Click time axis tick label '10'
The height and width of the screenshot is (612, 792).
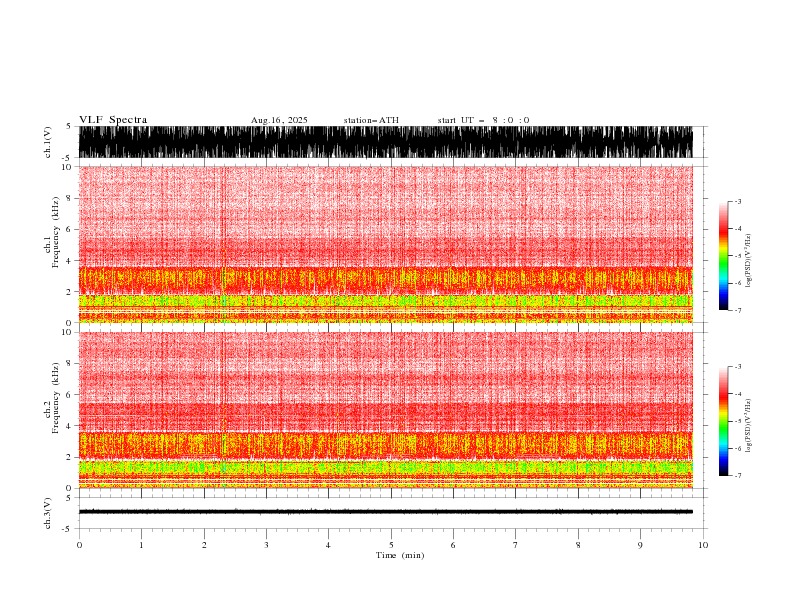703,545
